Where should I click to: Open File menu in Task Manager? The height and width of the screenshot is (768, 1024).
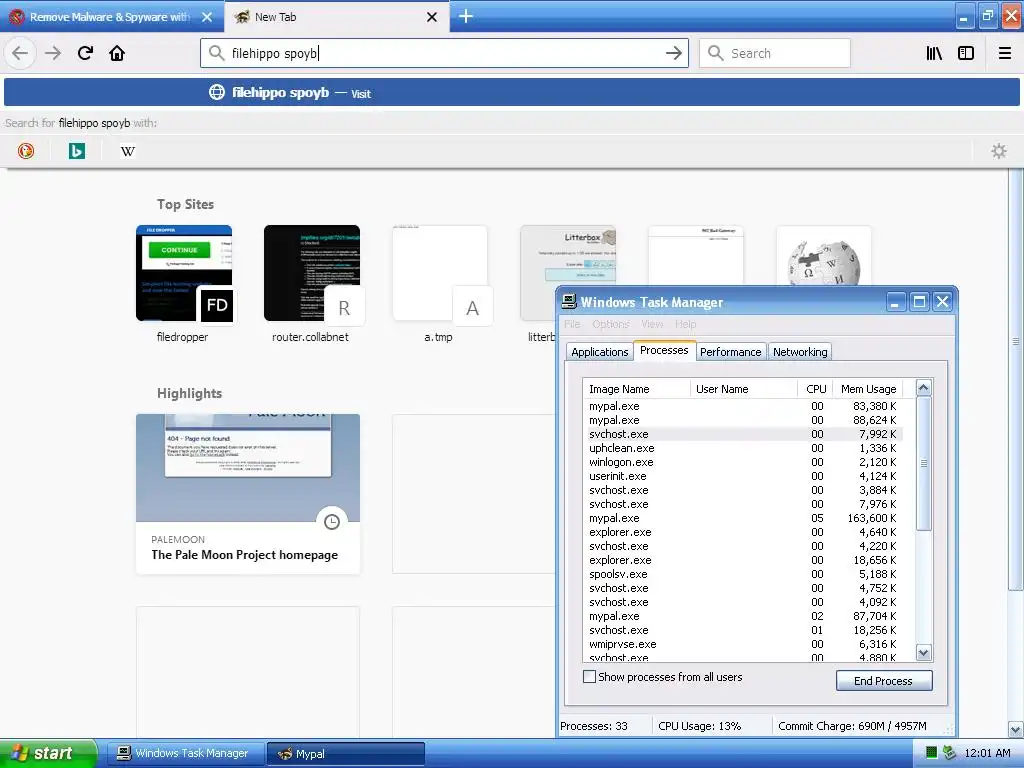point(572,324)
